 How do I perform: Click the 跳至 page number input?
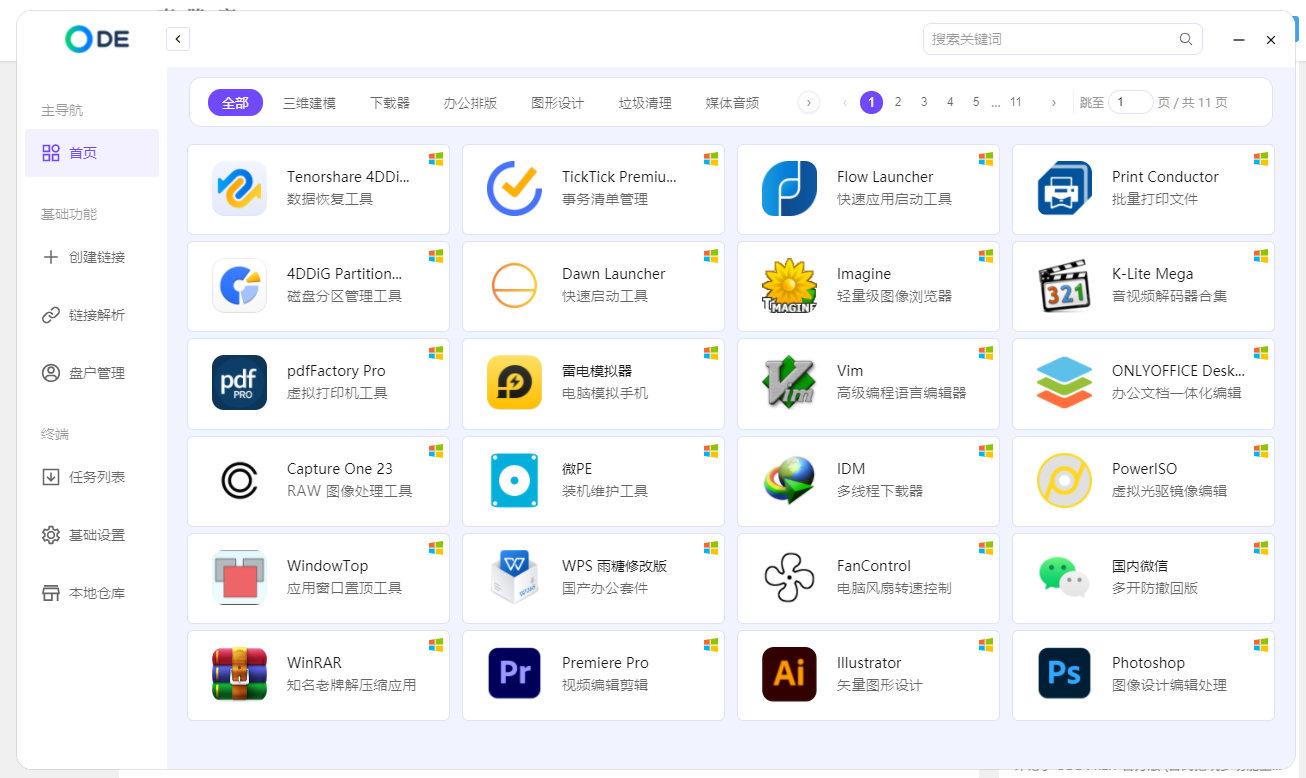(1131, 102)
